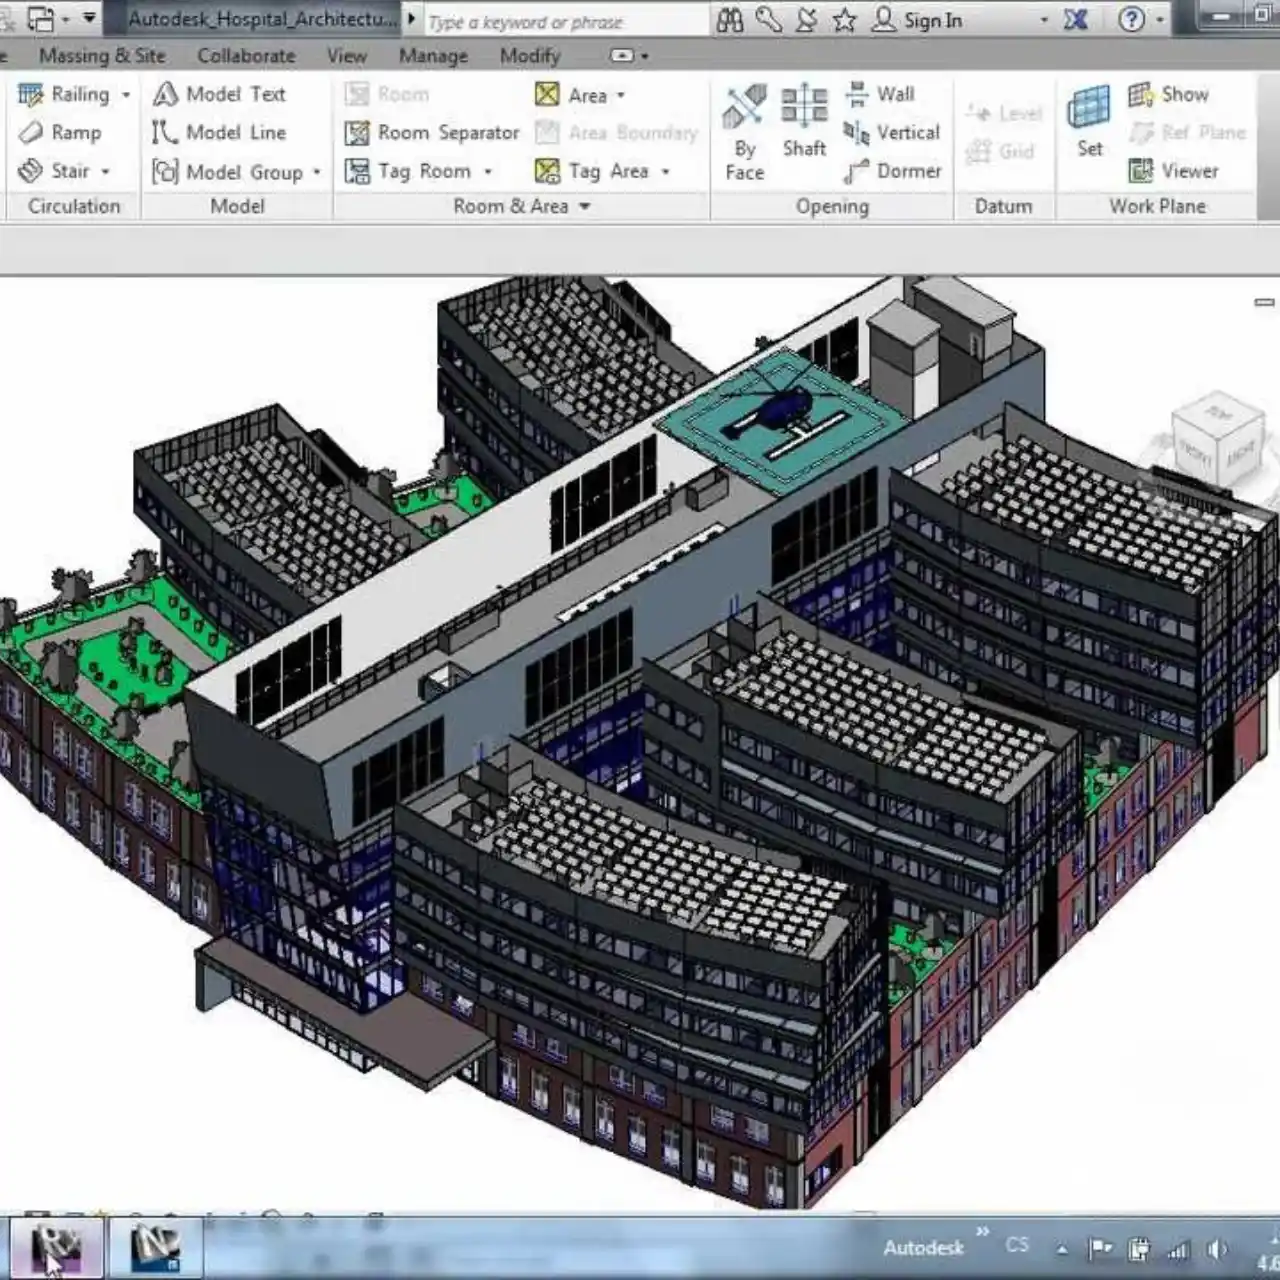Click the binoculars search icon
This screenshot has height=1280, width=1280.
730,20
